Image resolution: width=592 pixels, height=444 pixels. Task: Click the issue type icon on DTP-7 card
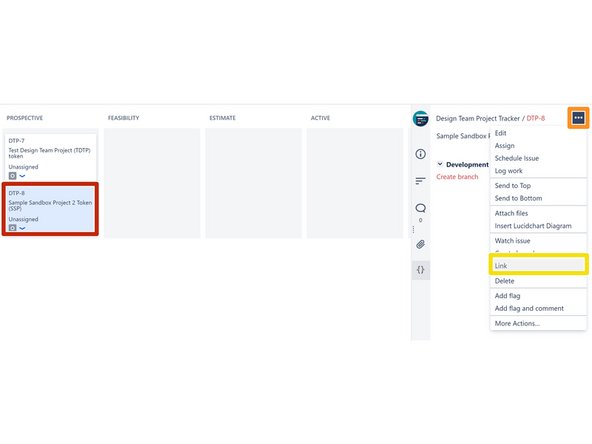[12, 176]
